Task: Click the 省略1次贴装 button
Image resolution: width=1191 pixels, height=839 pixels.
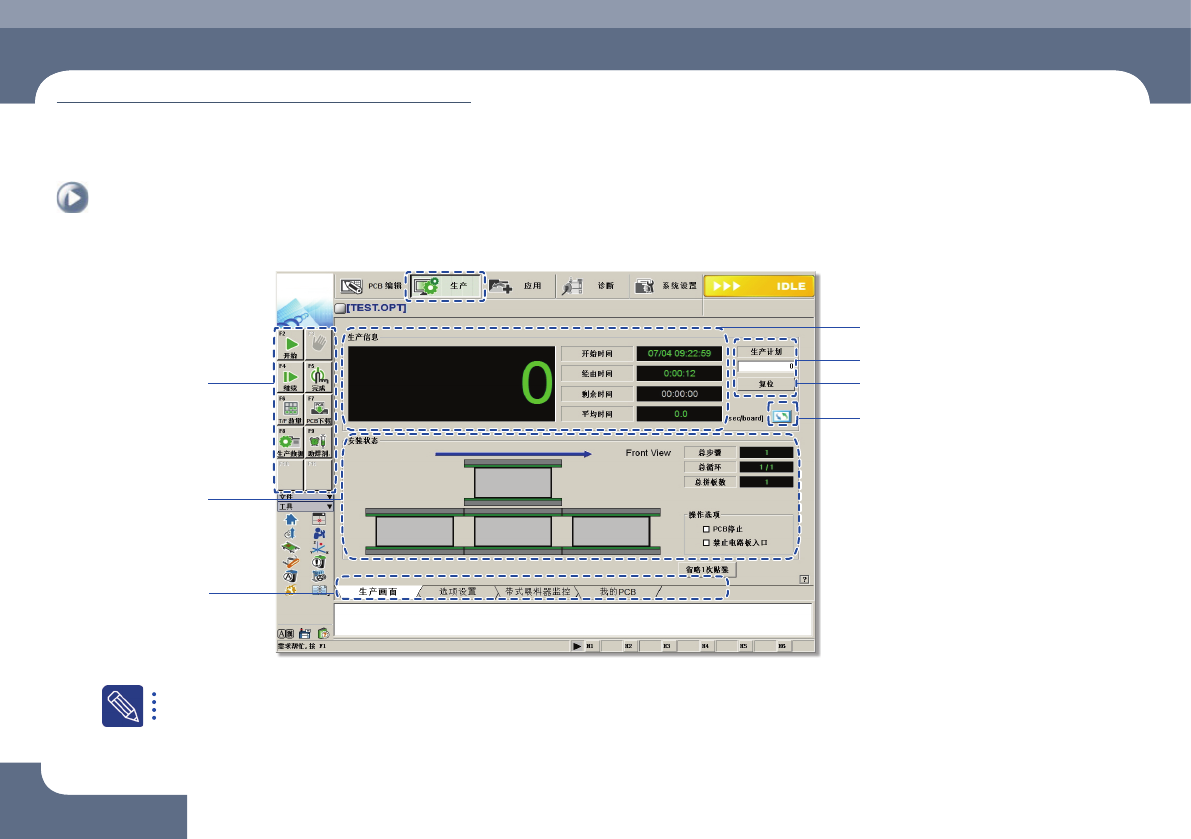Action: tap(707, 569)
